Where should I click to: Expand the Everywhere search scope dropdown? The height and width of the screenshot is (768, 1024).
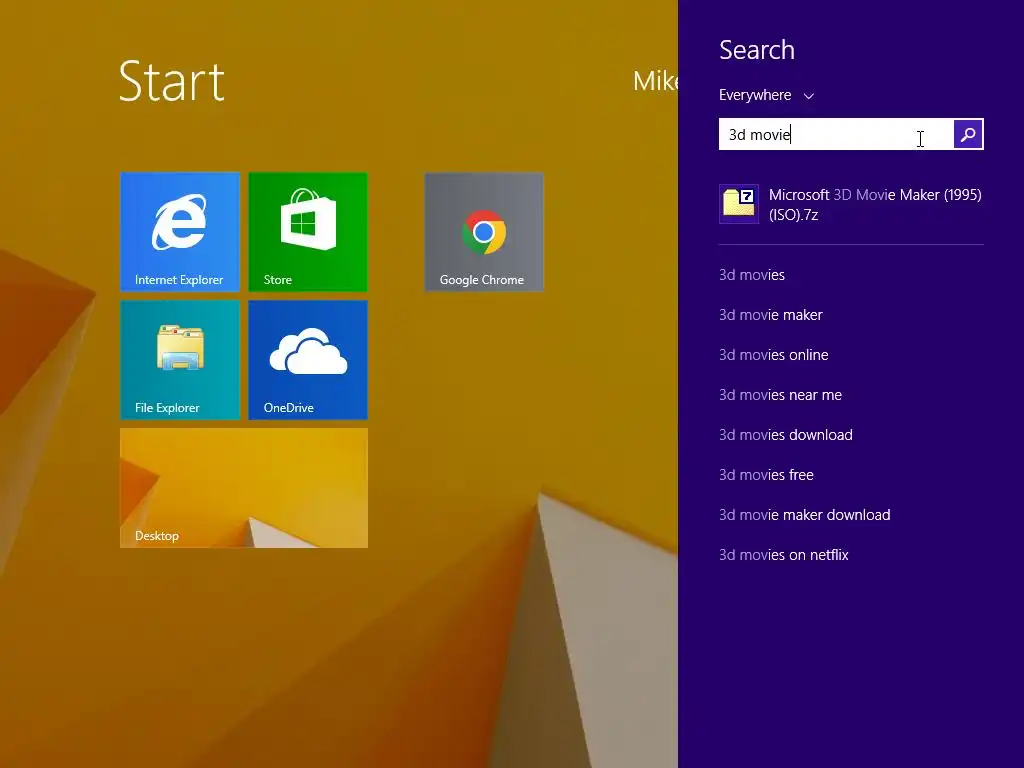(766, 95)
